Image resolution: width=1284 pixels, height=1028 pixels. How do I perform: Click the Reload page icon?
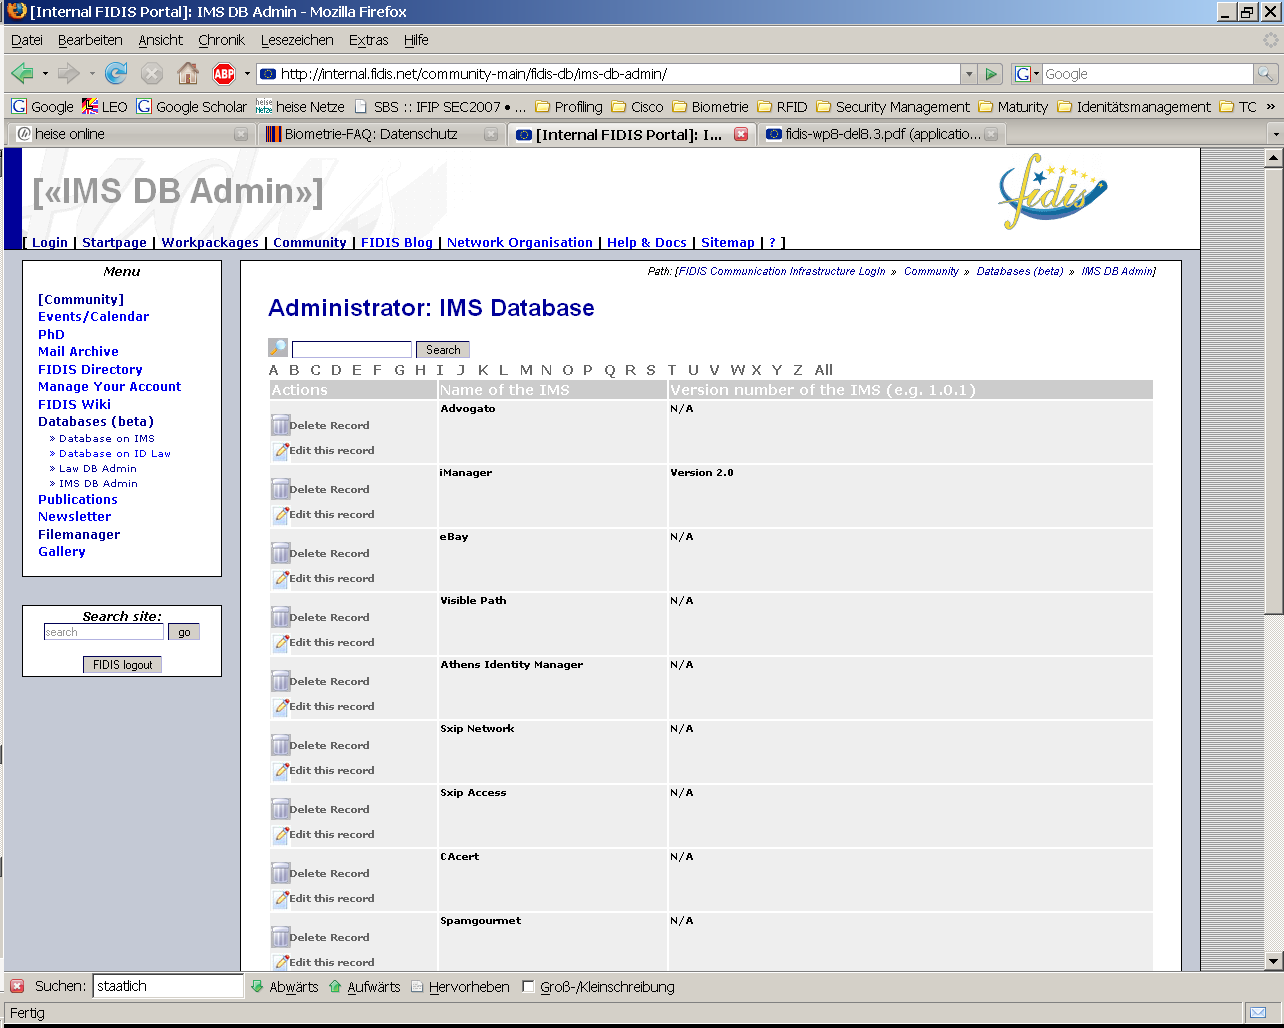click(x=116, y=73)
